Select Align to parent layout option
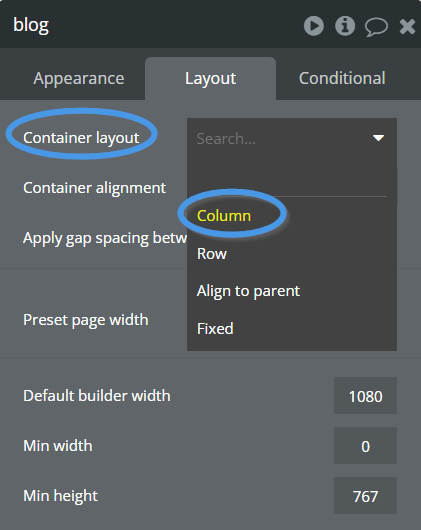The image size is (421, 530). [x=248, y=291]
